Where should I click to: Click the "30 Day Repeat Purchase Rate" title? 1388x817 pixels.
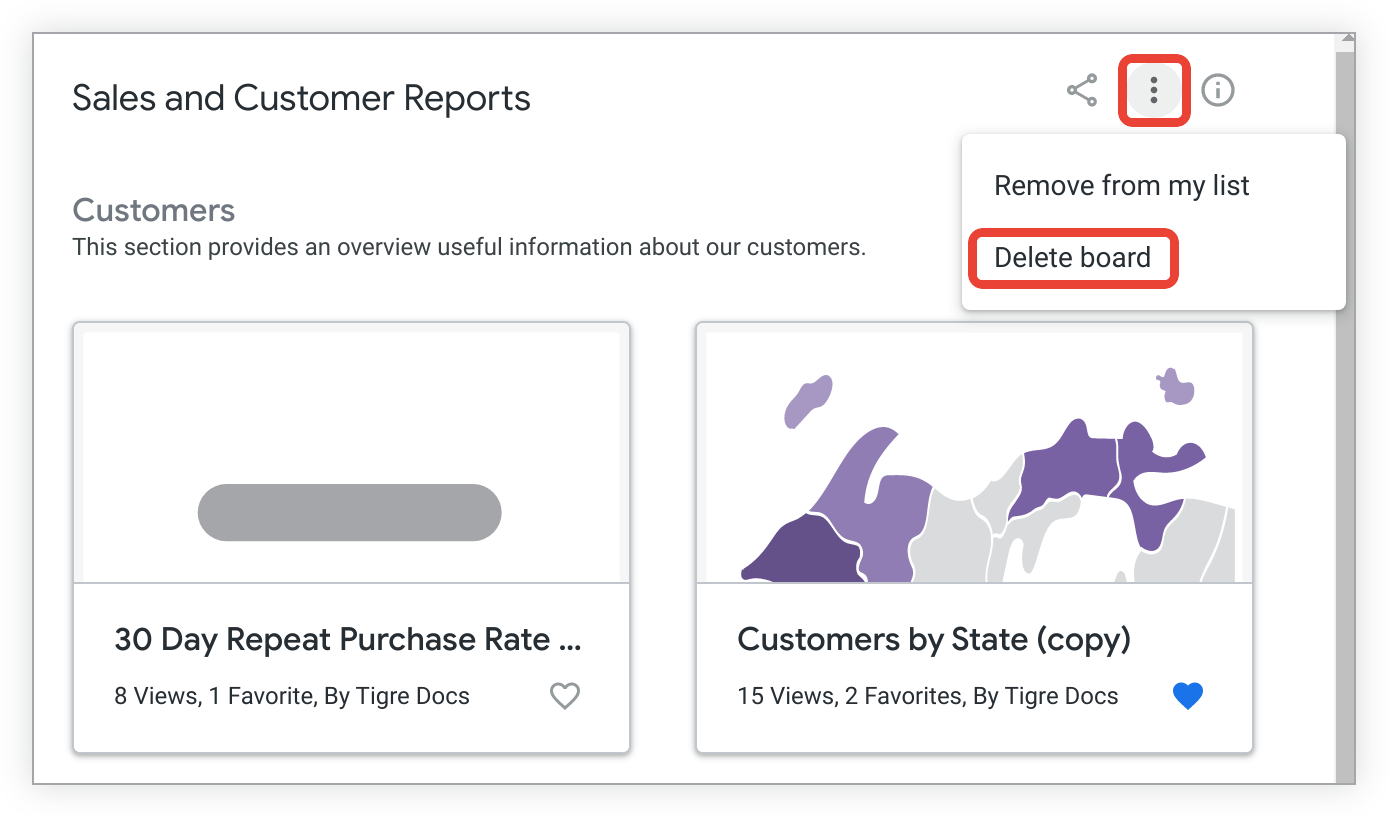347,640
